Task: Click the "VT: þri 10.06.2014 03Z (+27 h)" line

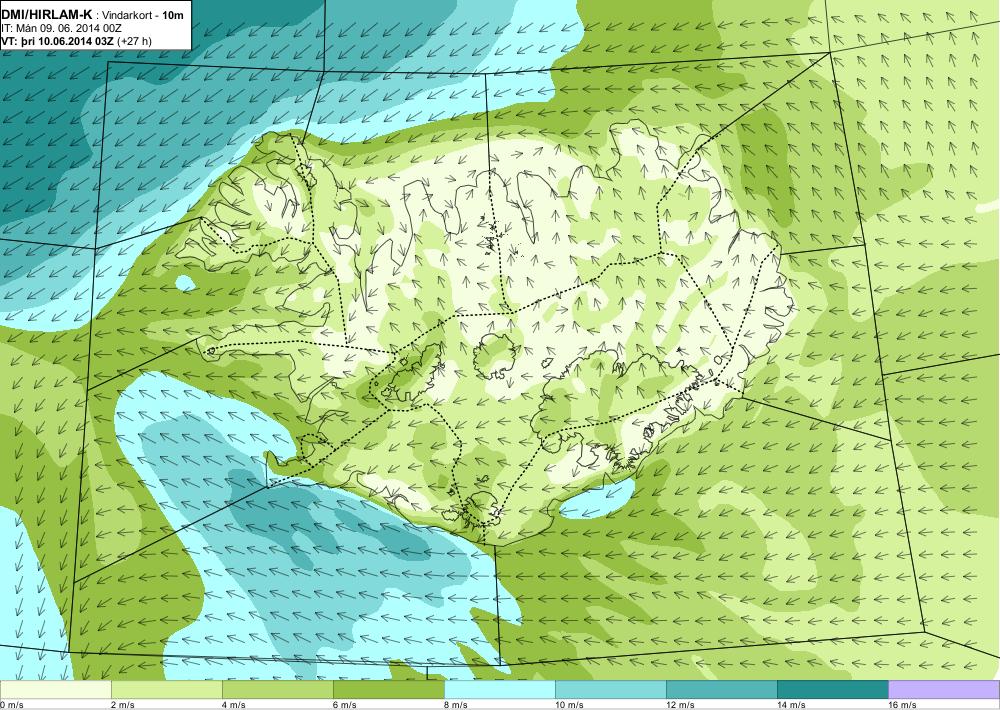Action: point(77,41)
